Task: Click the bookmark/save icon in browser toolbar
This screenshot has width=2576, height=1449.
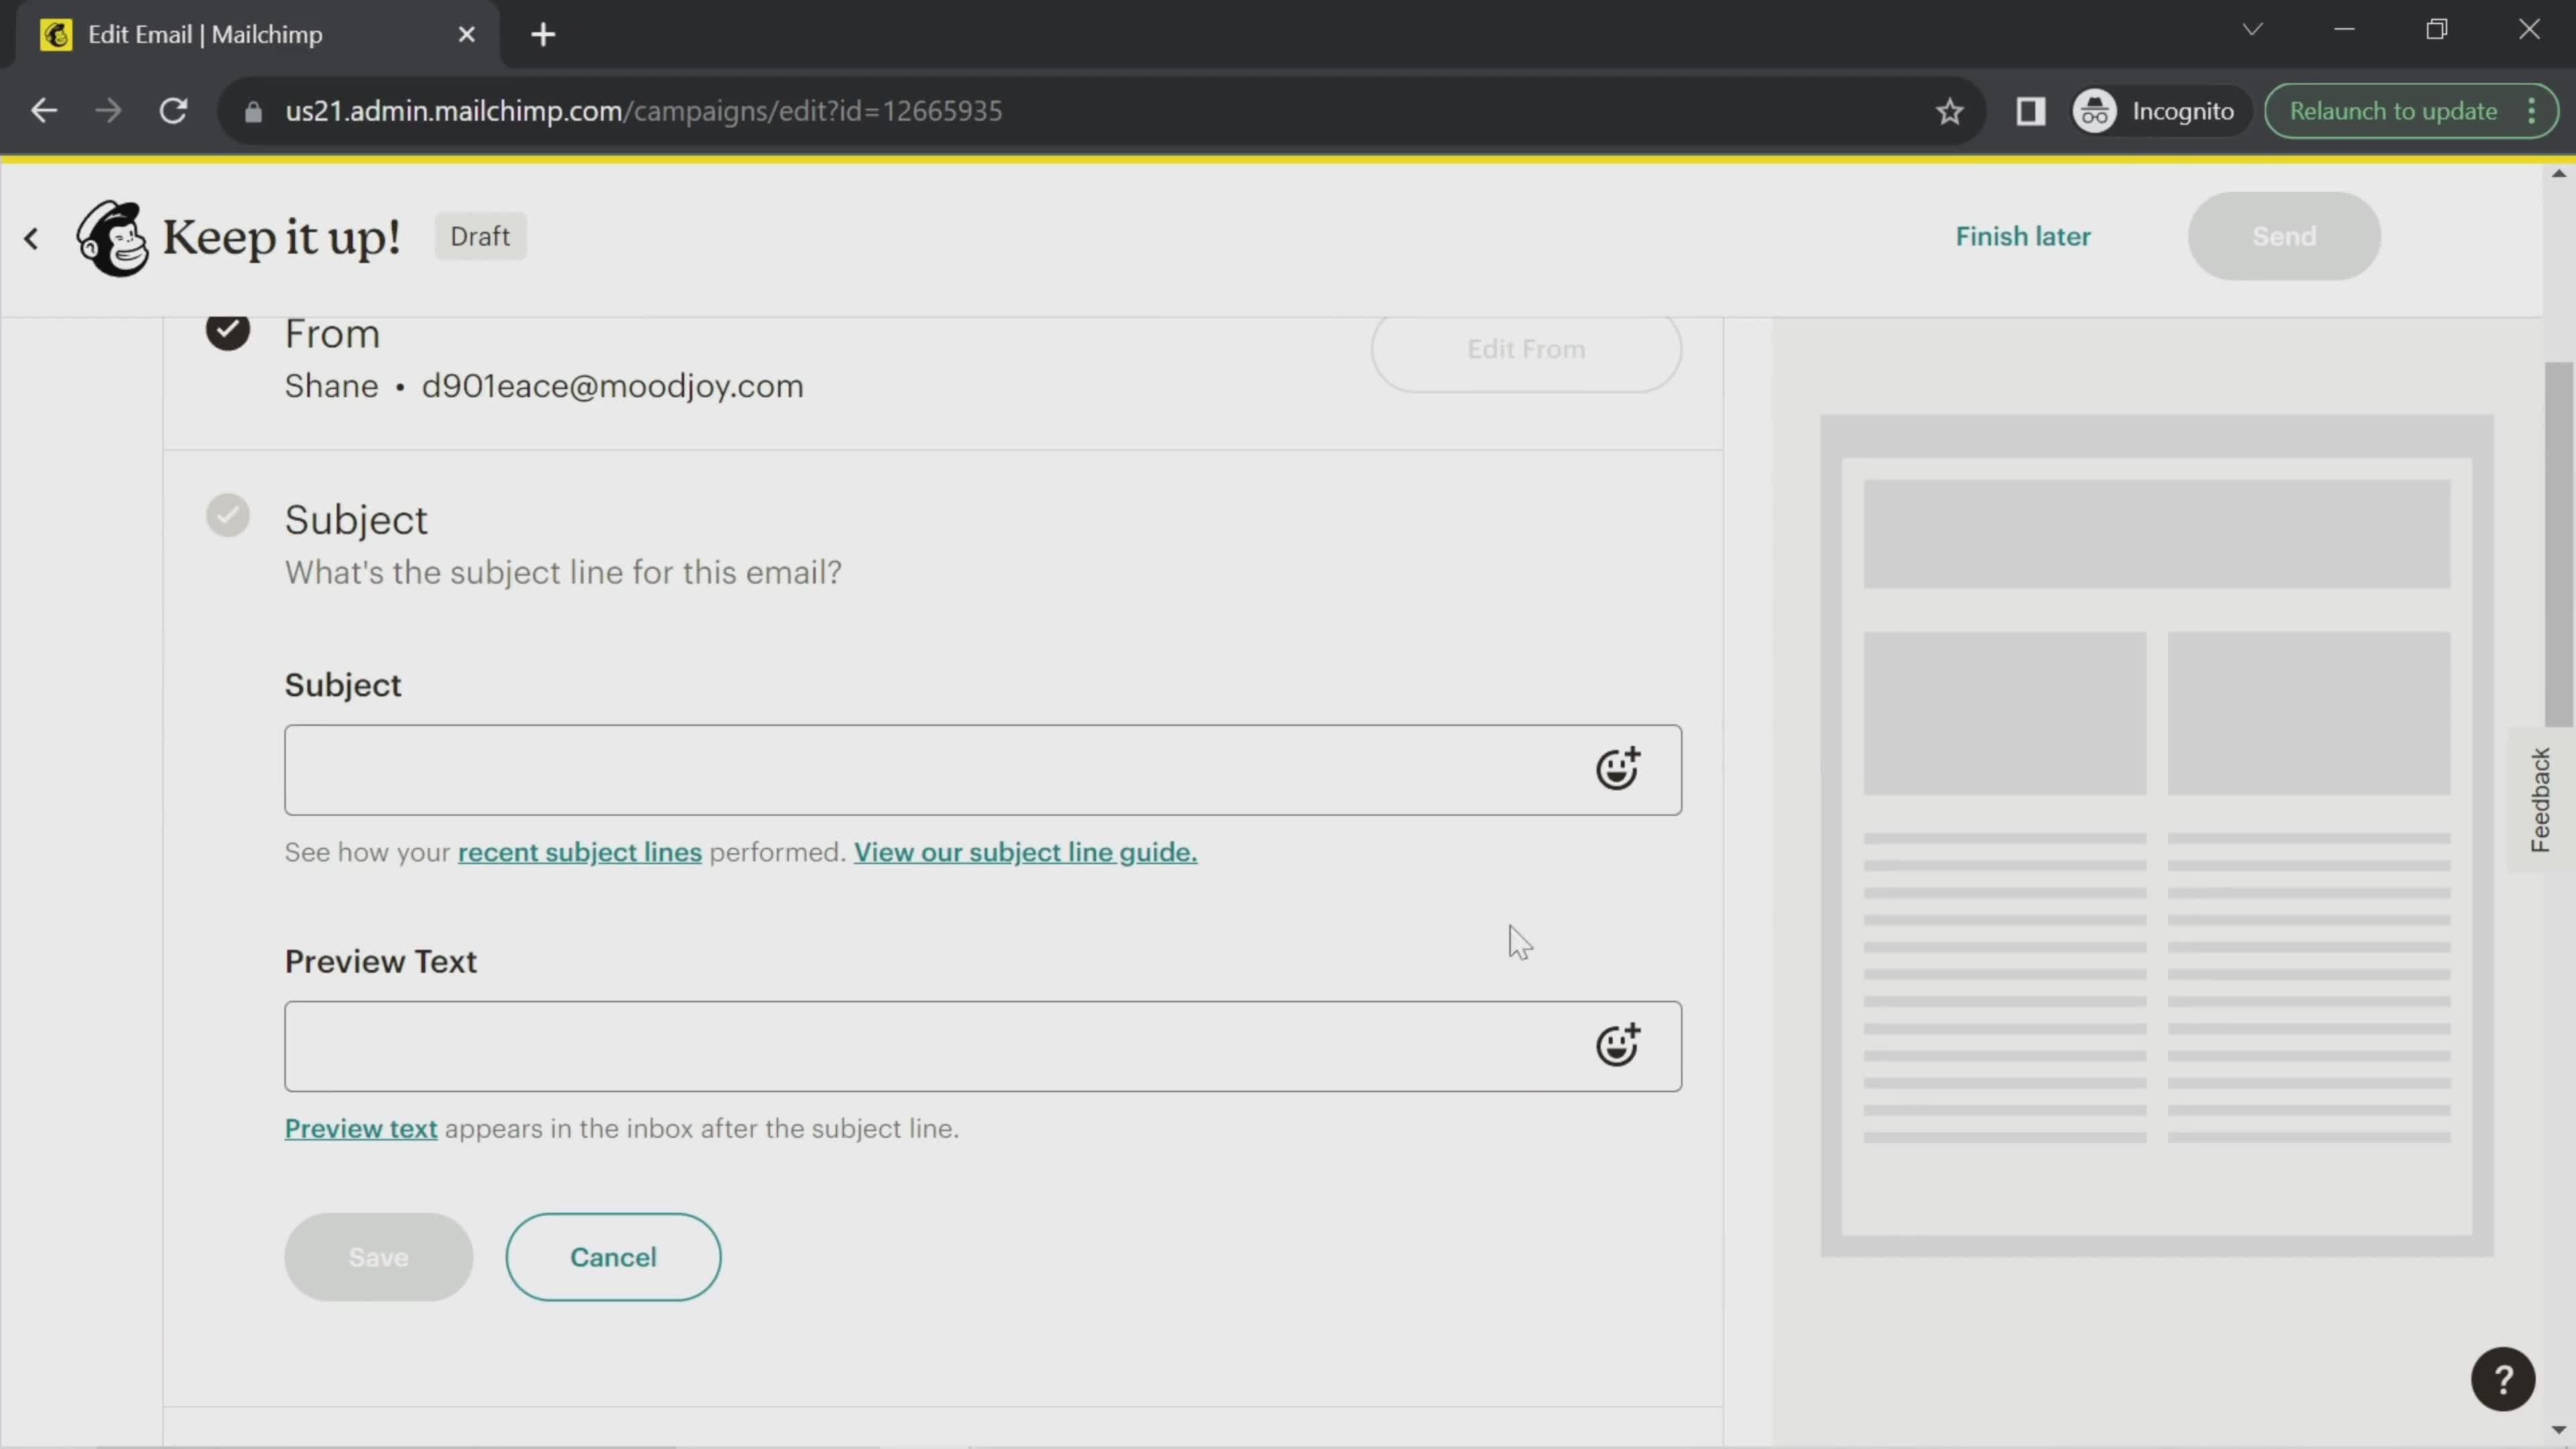Action: click(1949, 110)
